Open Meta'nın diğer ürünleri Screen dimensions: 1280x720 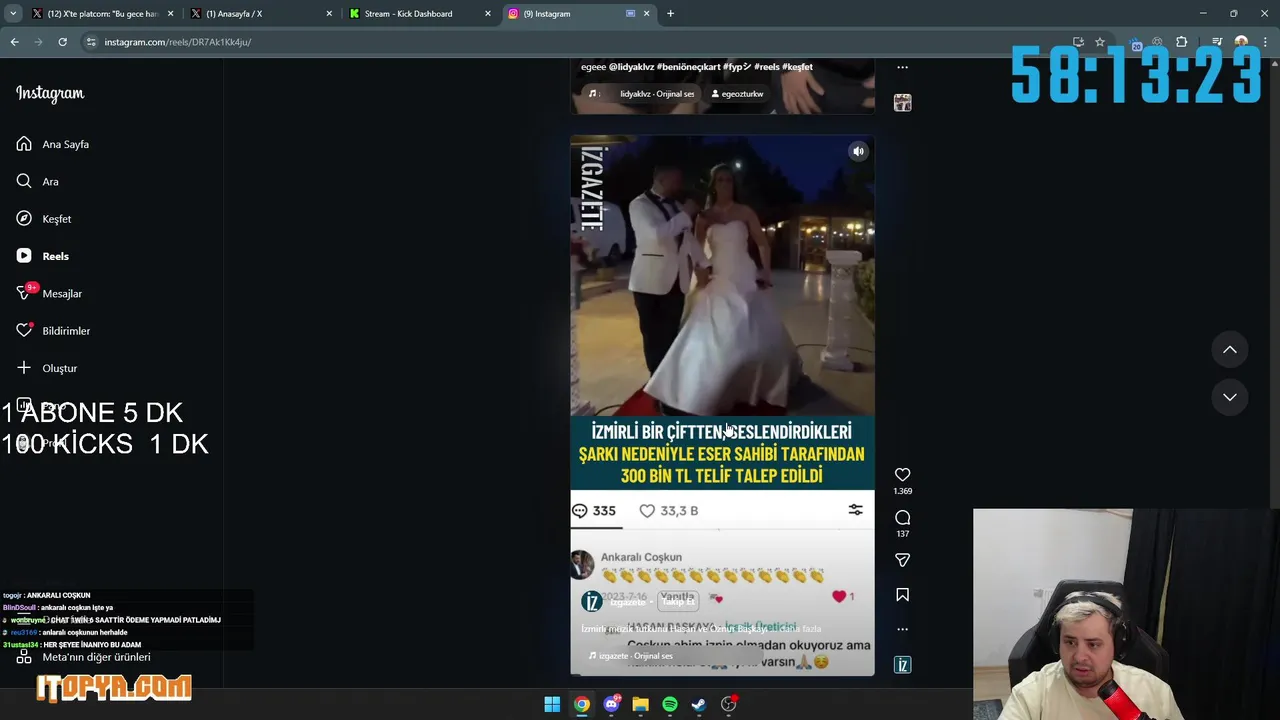(84, 657)
